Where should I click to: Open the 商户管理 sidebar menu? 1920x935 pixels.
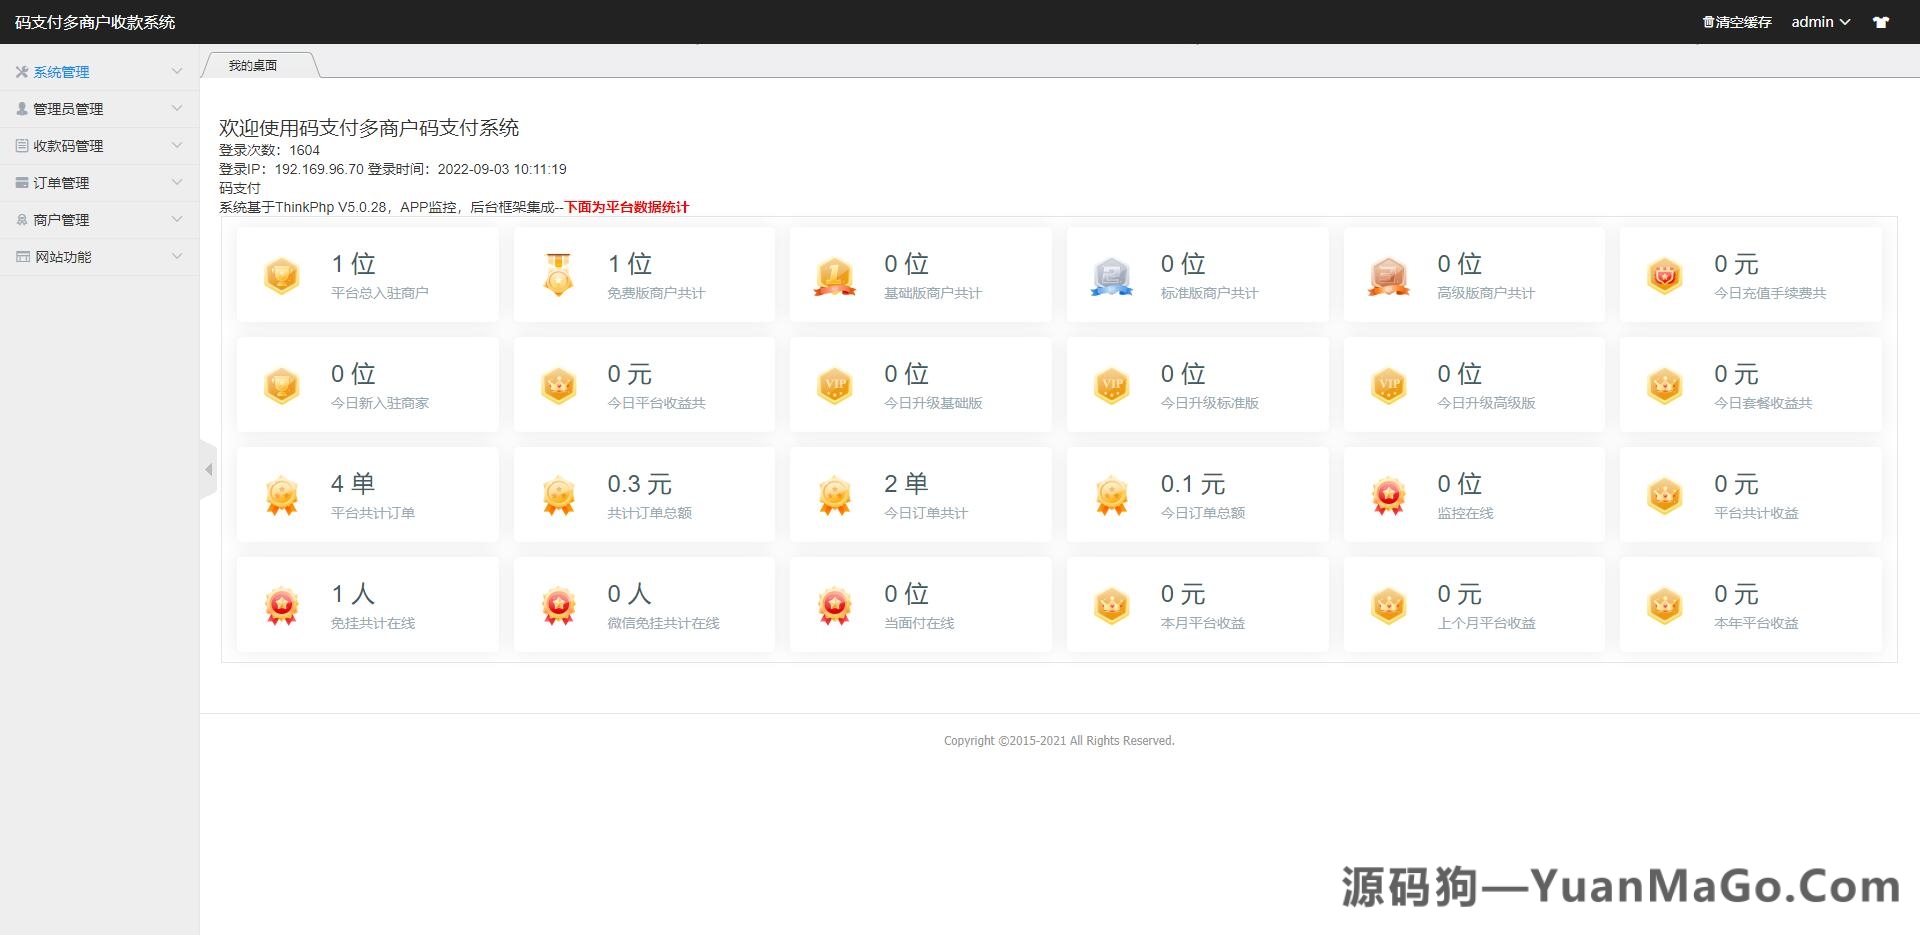(60, 219)
